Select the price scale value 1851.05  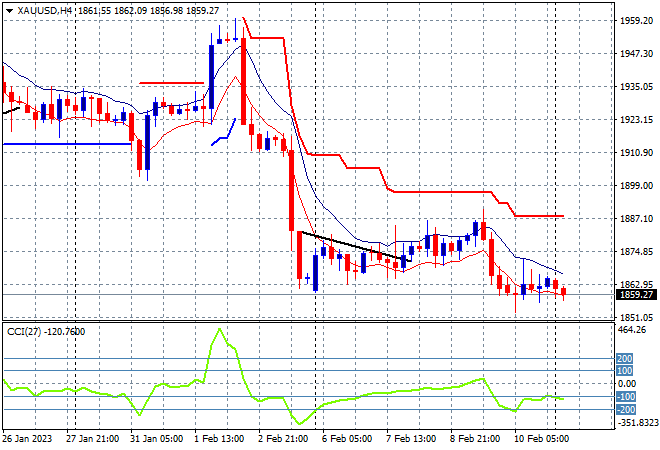637,318
